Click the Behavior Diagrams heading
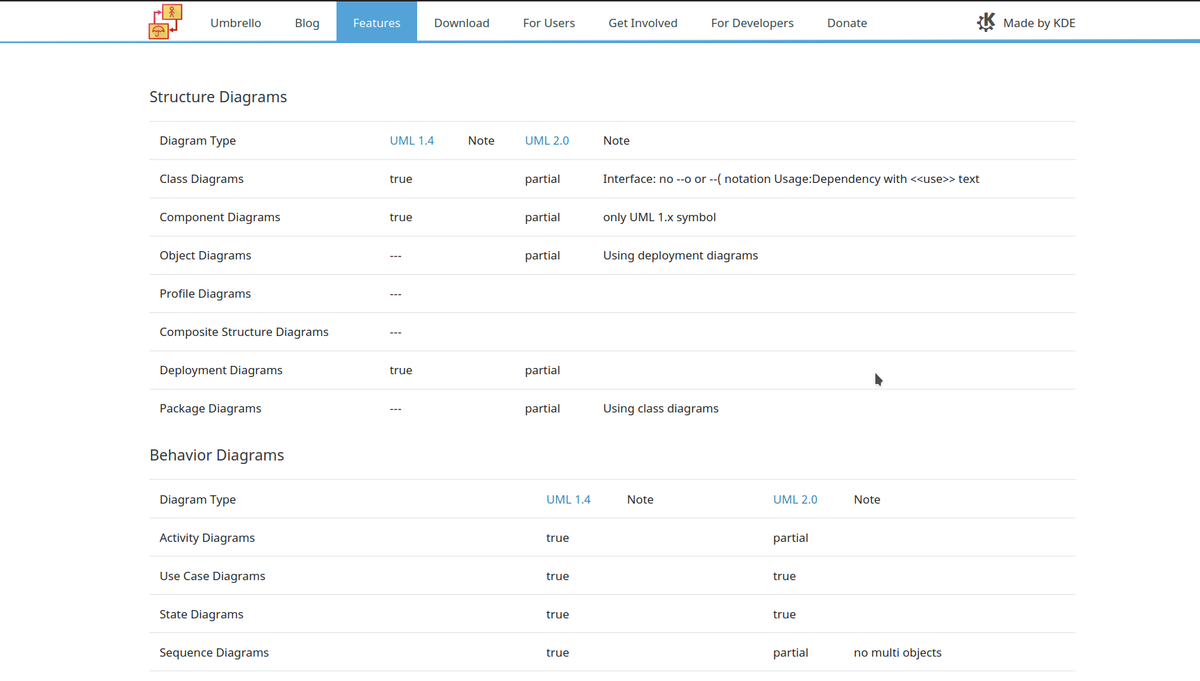Screen dimensions: 1200x681 pos(216,455)
